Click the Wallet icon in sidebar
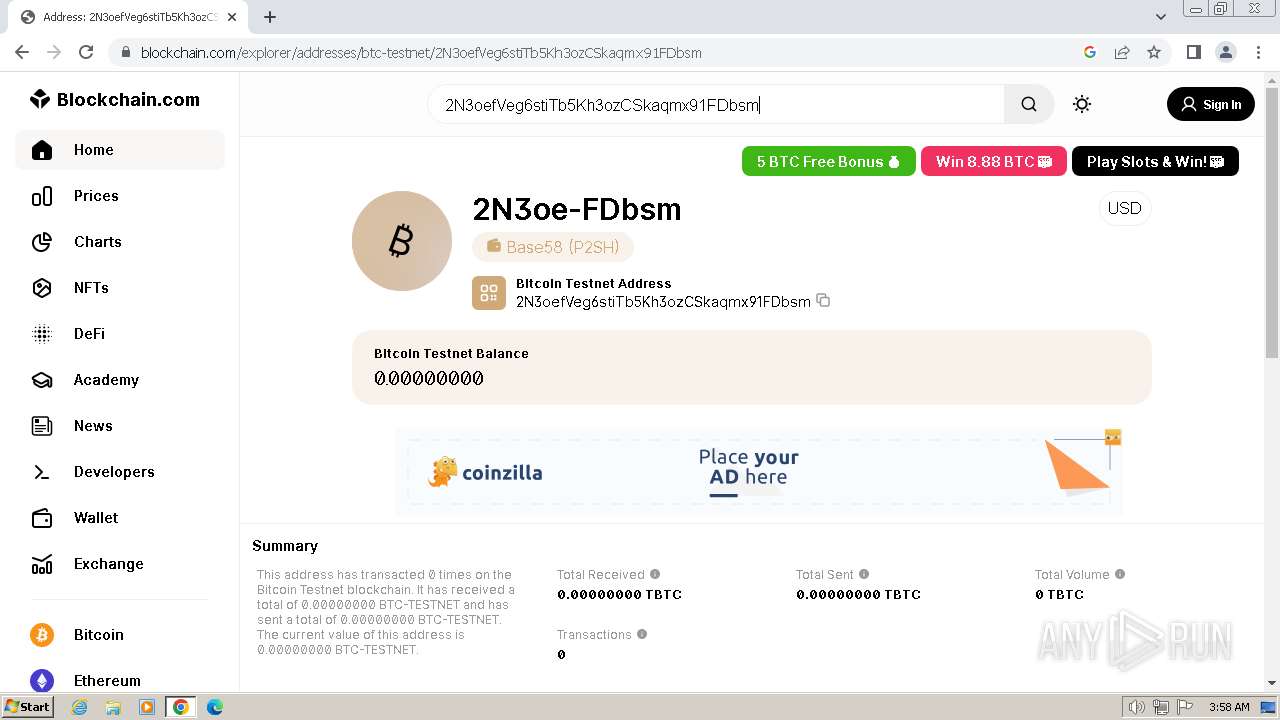This screenshot has width=1280, height=720. click(42, 518)
